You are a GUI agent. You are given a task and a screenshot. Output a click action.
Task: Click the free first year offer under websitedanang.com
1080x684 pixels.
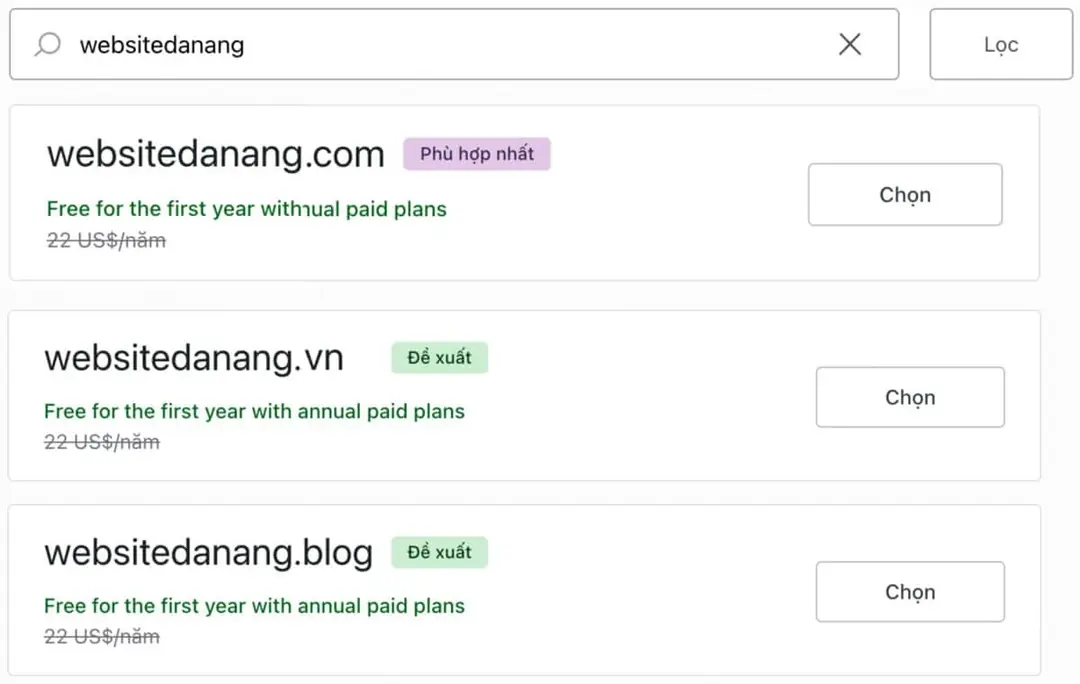point(246,209)
